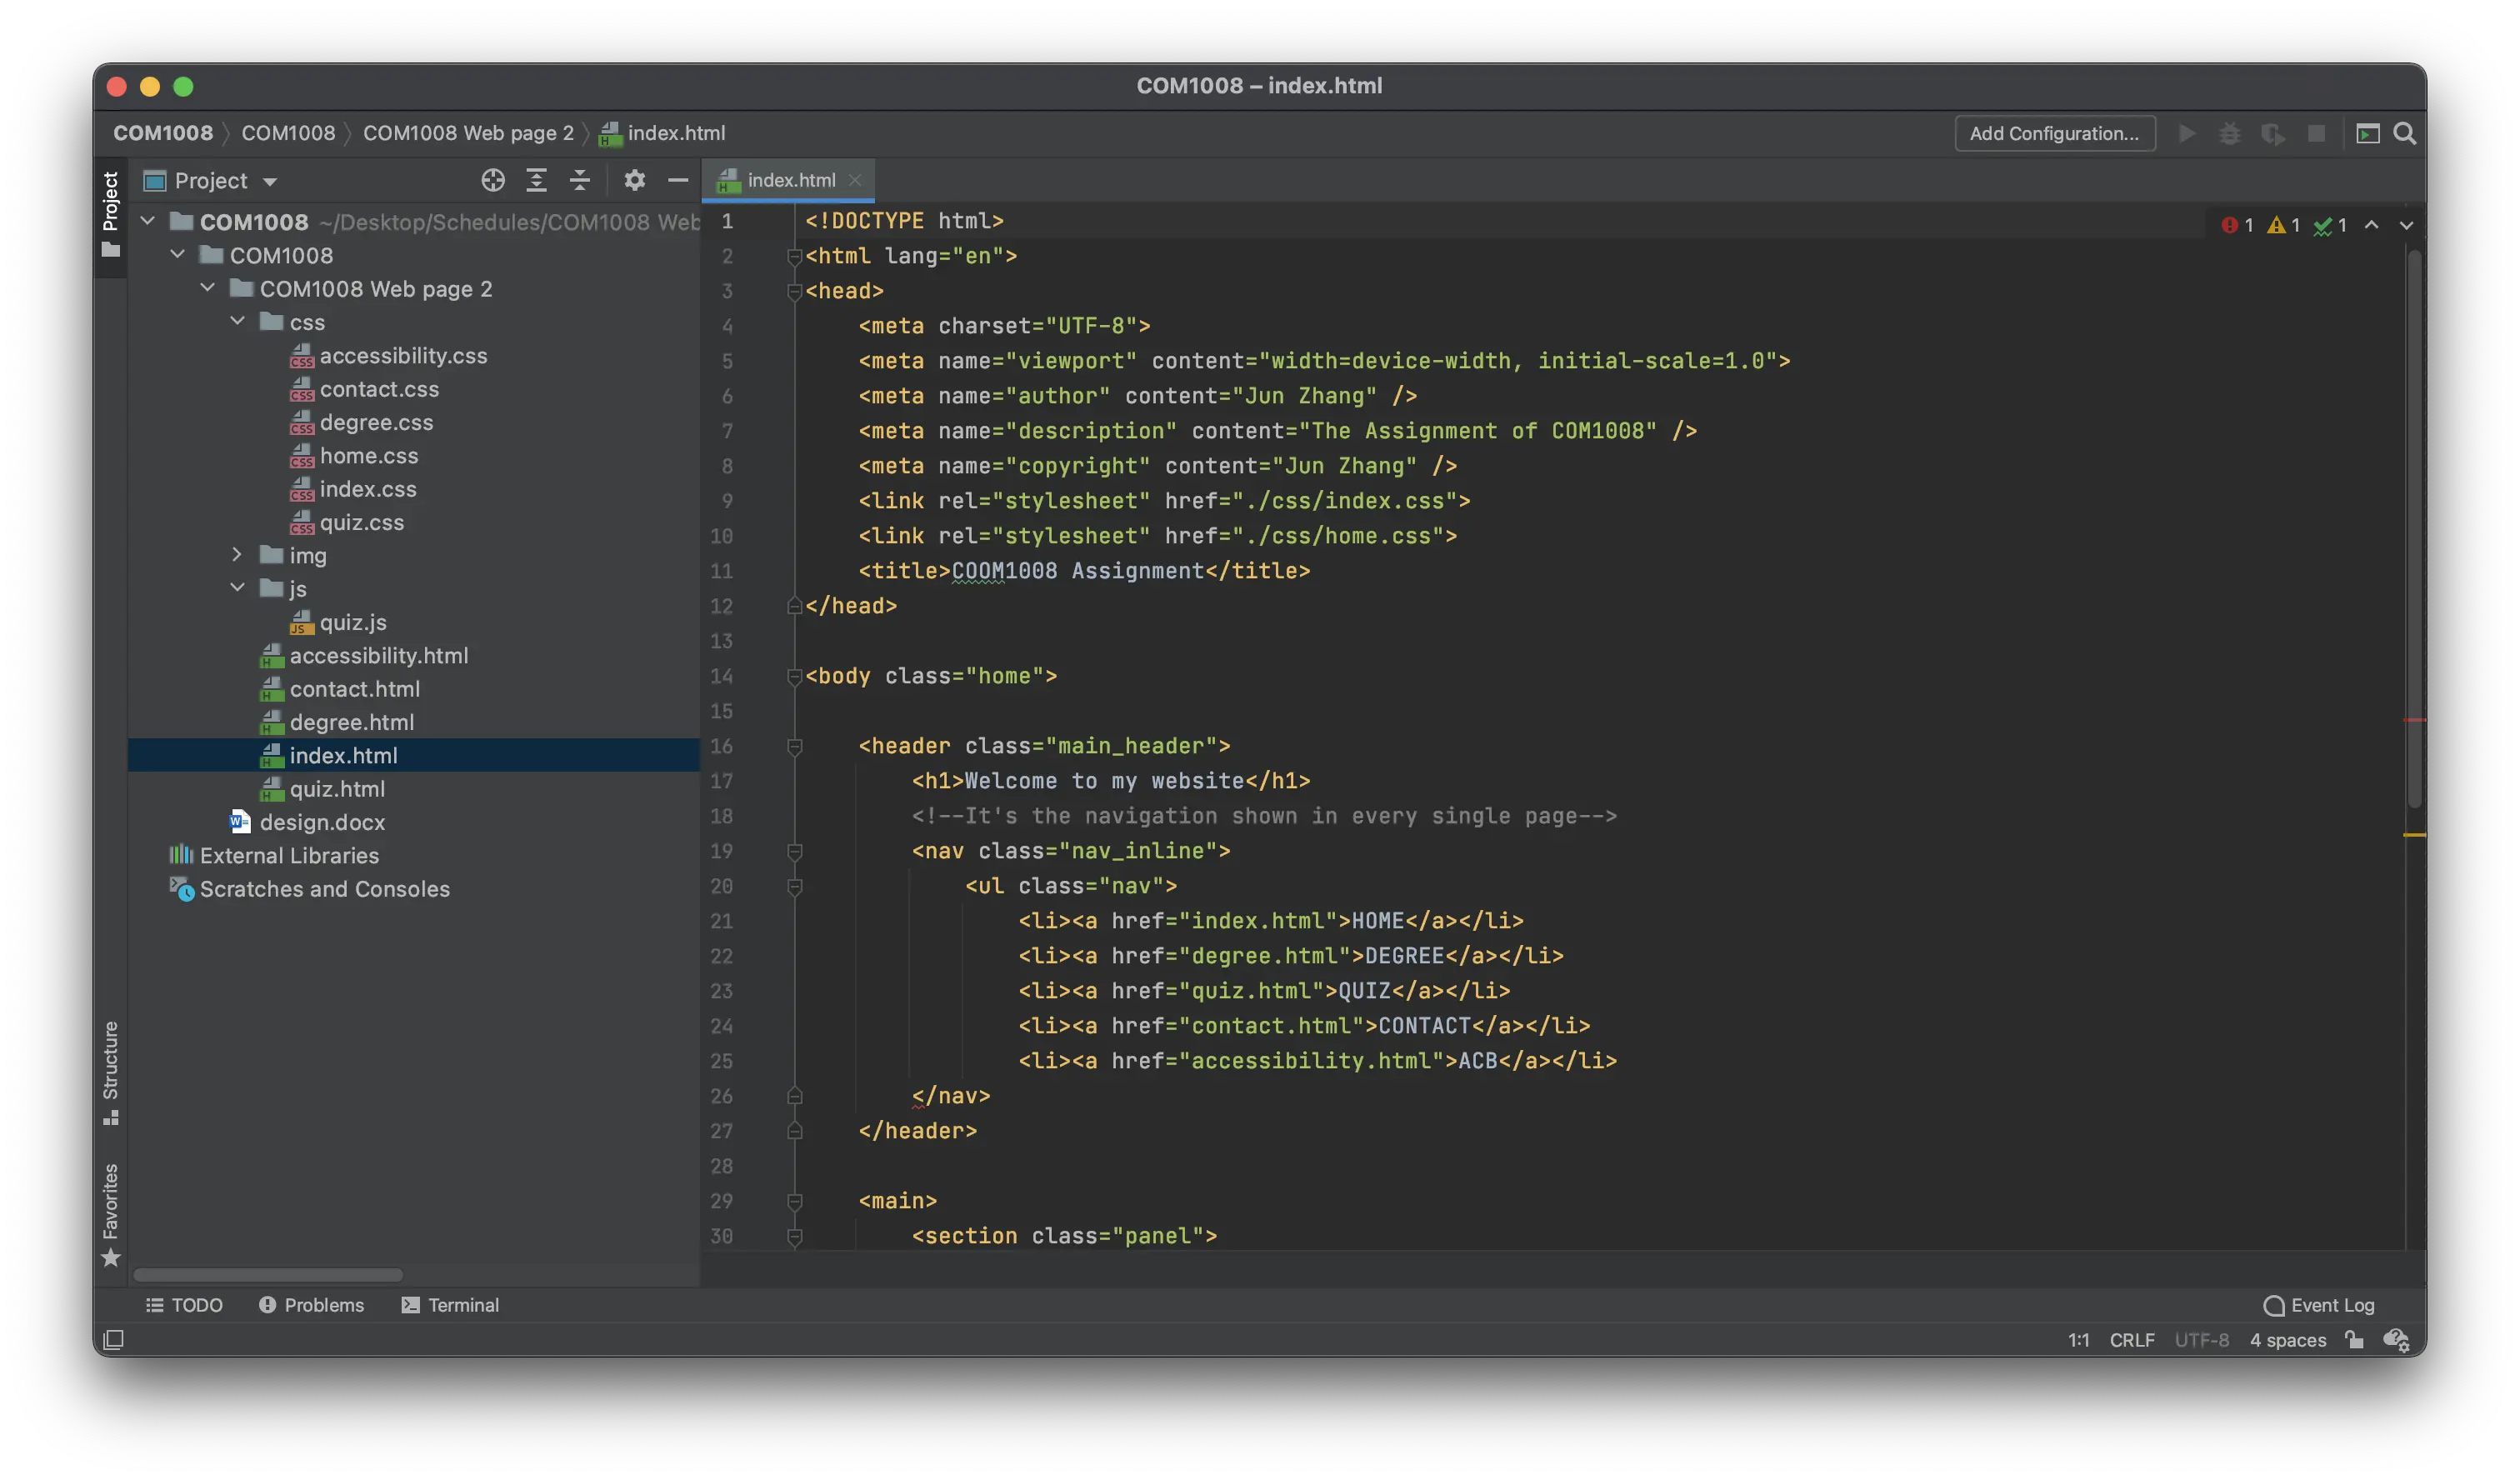Click the yellow warning indicator count
Viewport: 2520px width, 1480px height.
tap(2283, 225)
